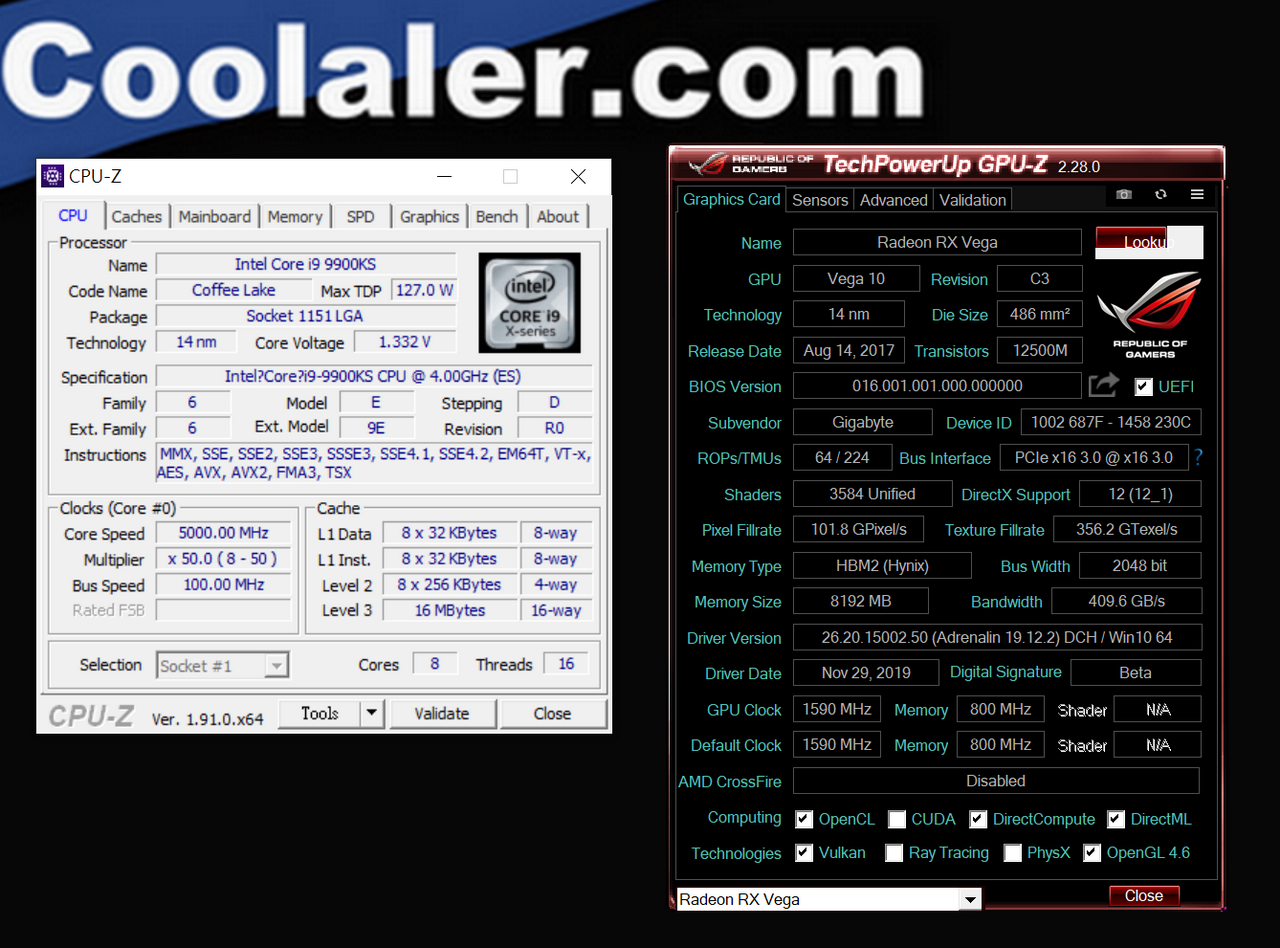The height and width of the screenshot is (948, 1280).
Task: Toggle the Vulkan checkbox
Action: pyautogui.click(x=804, y=853)
